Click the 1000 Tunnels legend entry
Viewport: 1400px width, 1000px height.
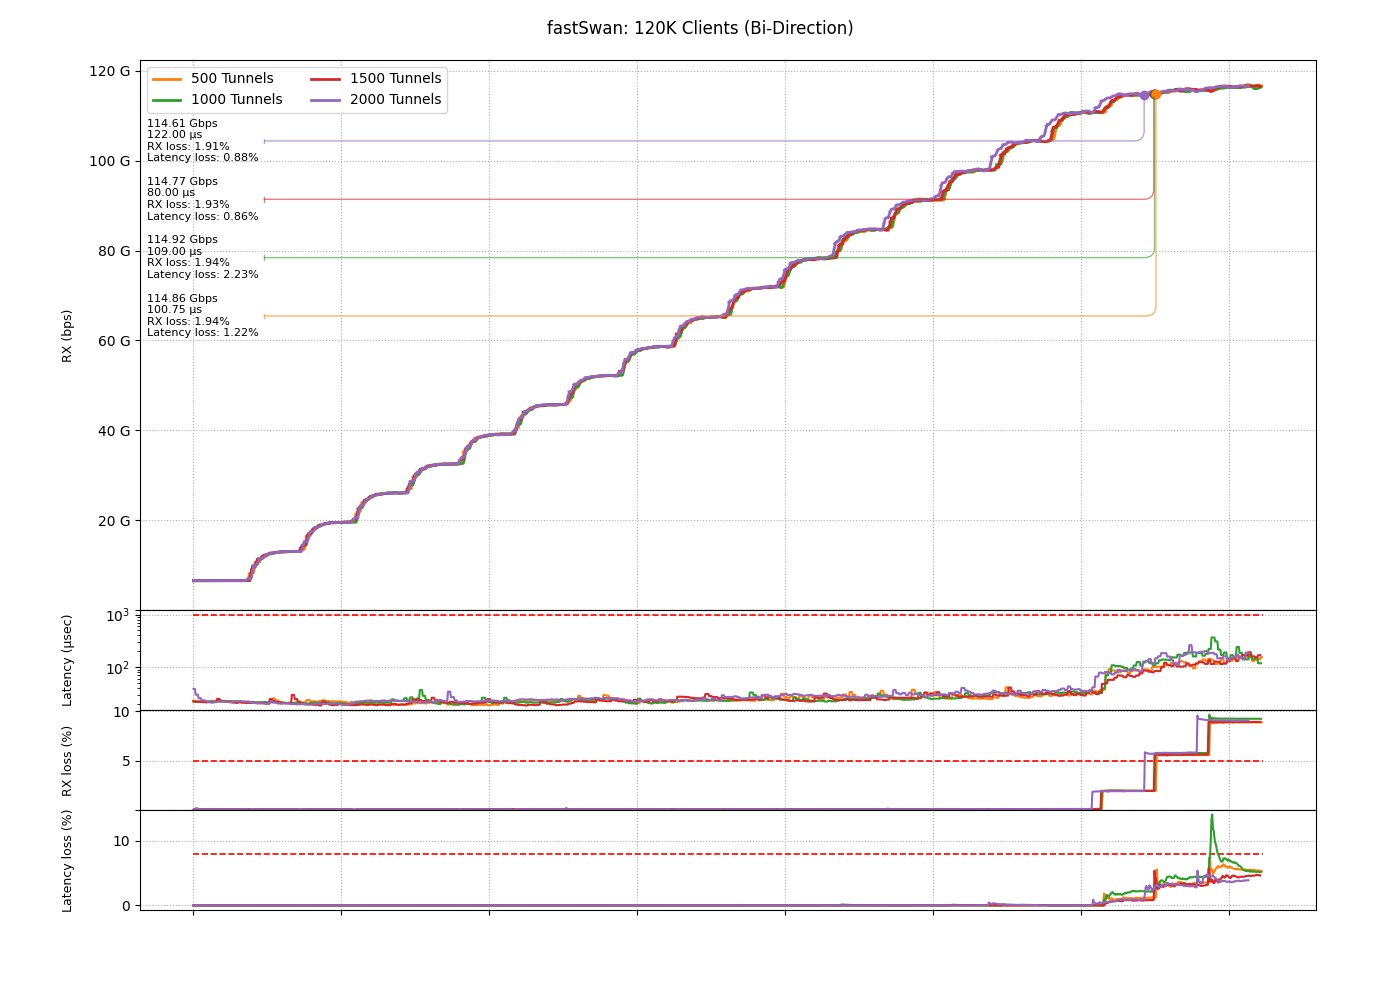point(217,99)
